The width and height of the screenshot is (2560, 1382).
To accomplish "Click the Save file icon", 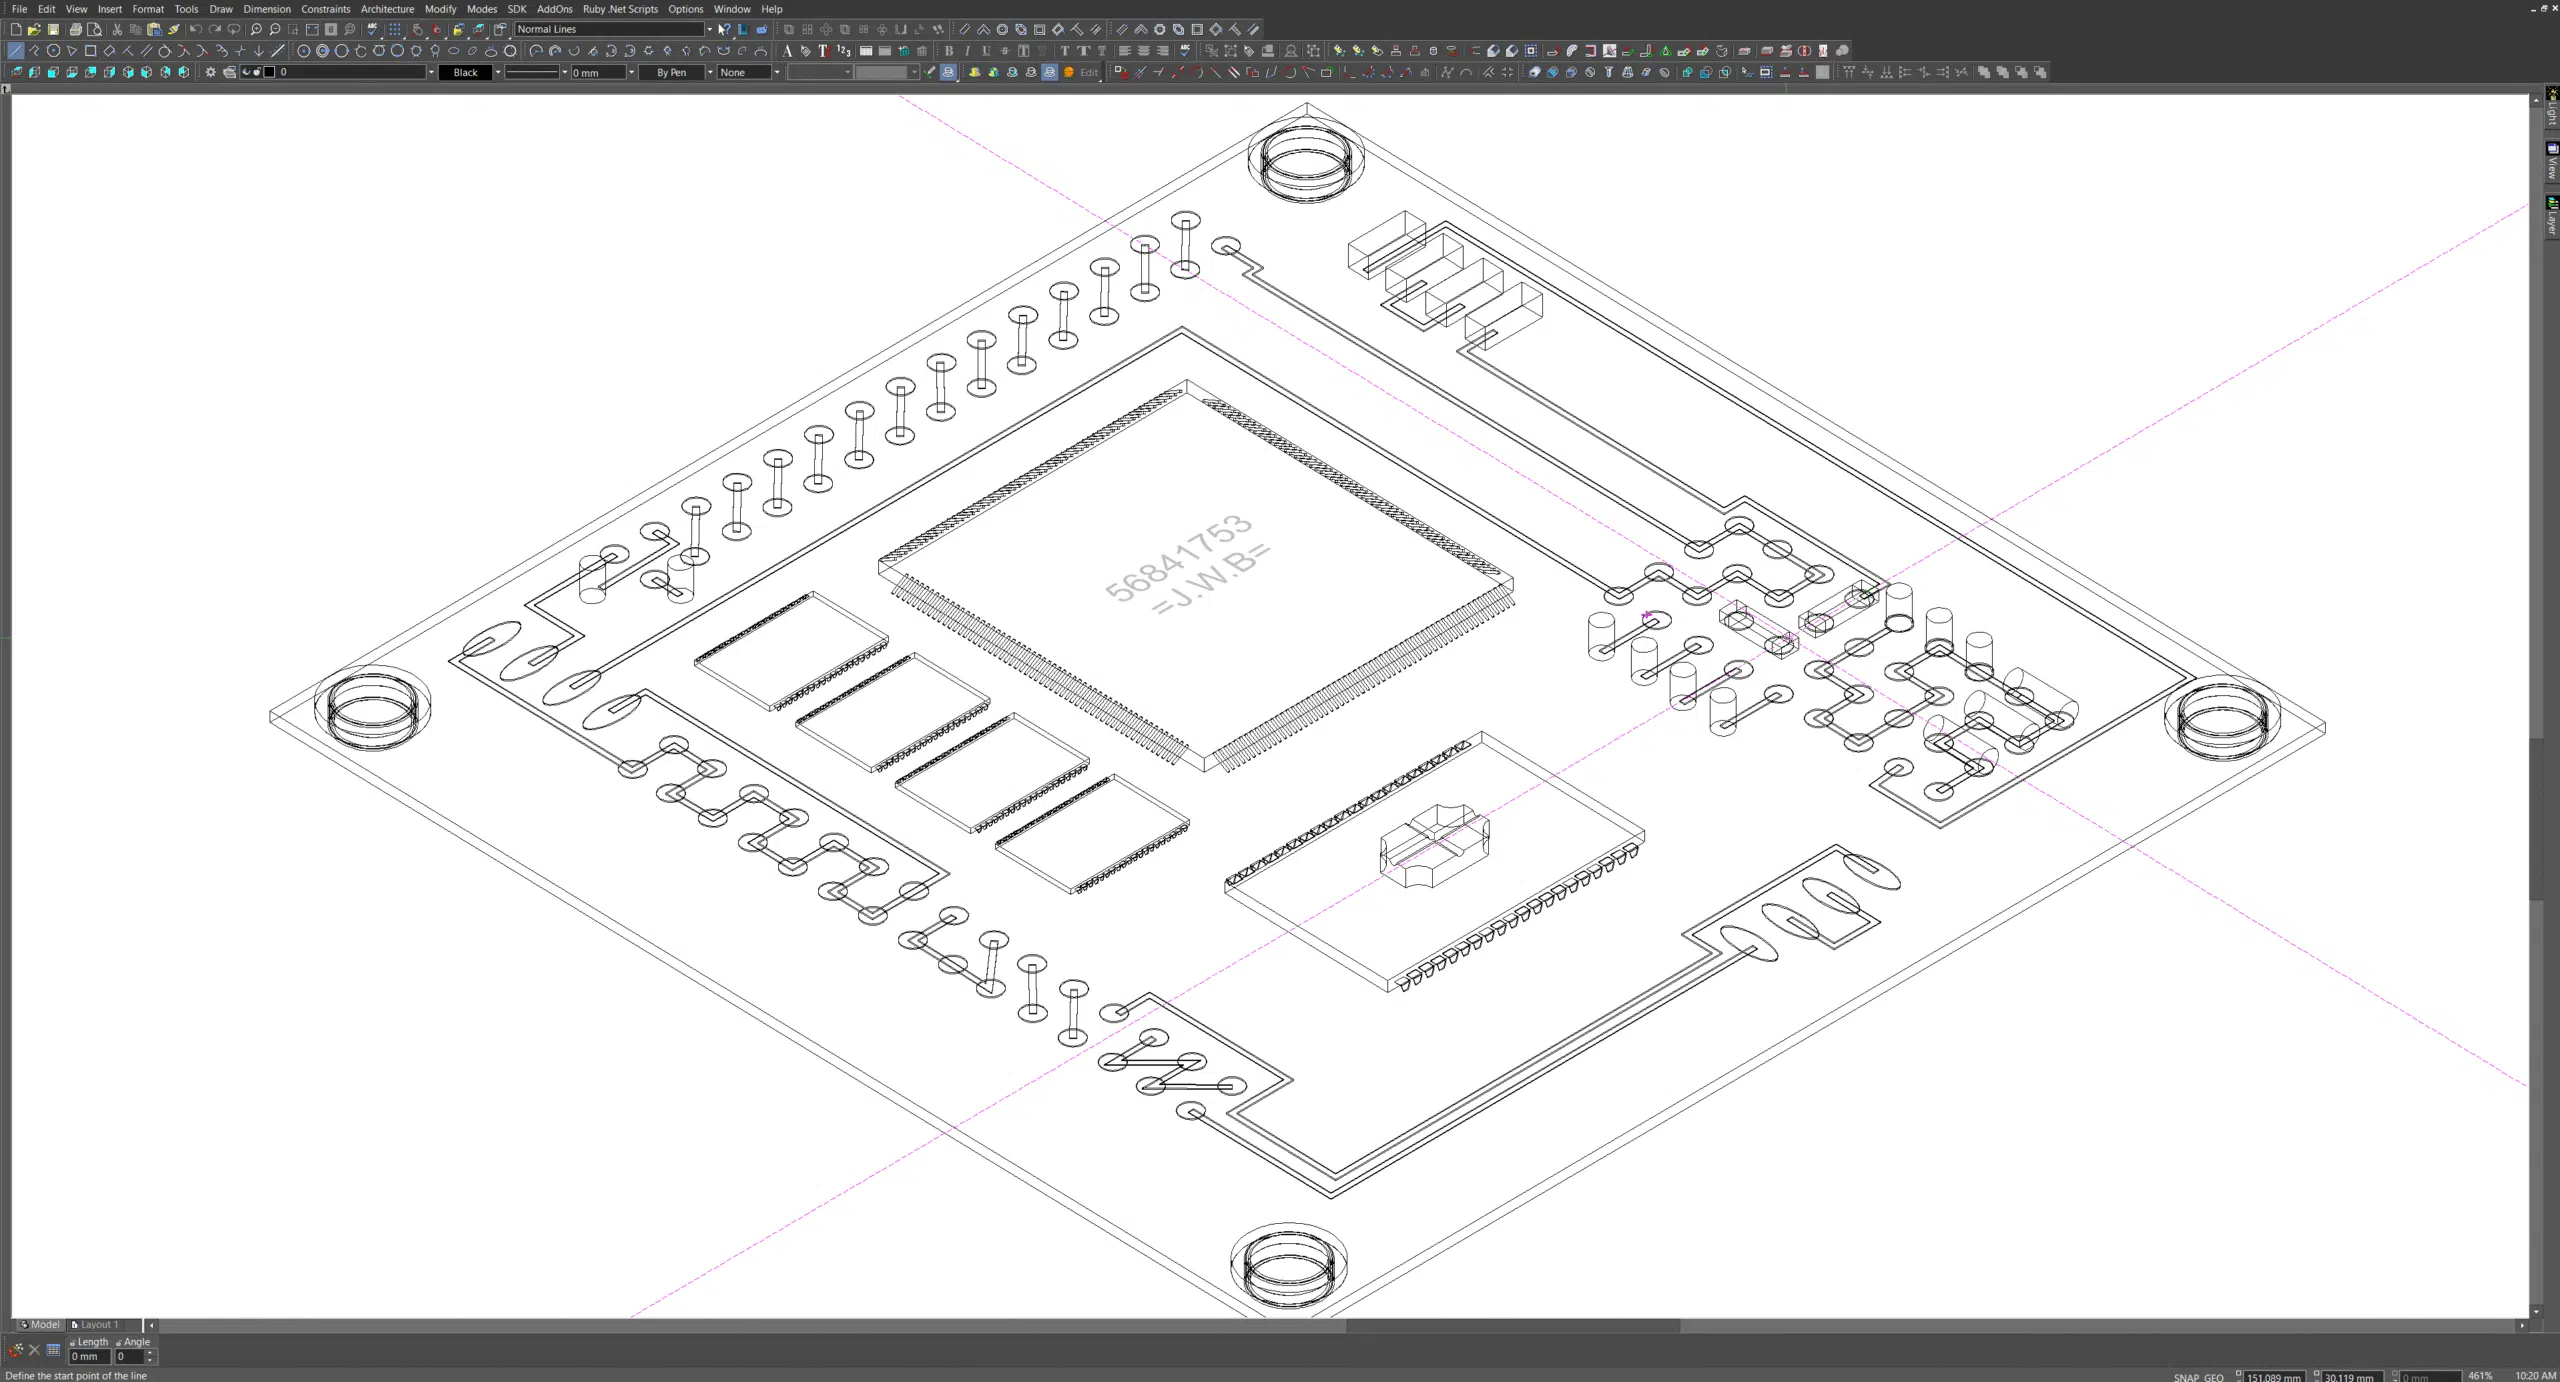I will (53, 30).
